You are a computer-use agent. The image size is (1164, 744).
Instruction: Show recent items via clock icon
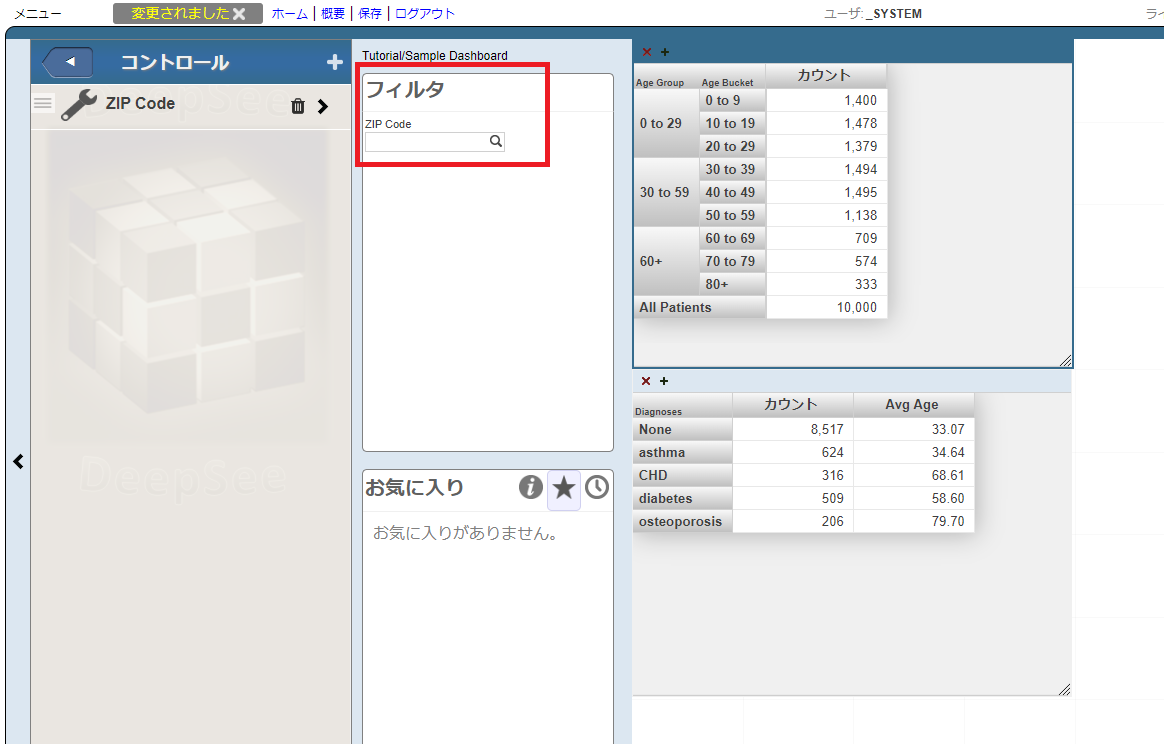point(597,487)
